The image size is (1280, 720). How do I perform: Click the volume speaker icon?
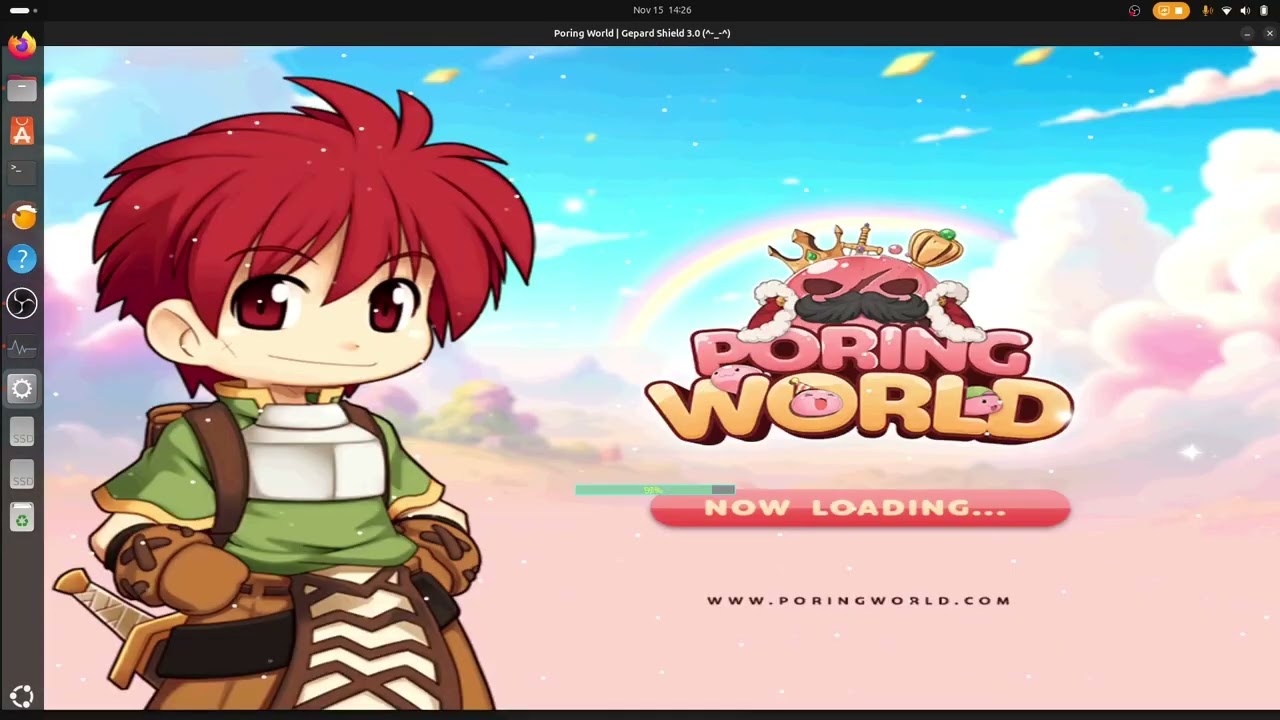[x=1245, y=11]
